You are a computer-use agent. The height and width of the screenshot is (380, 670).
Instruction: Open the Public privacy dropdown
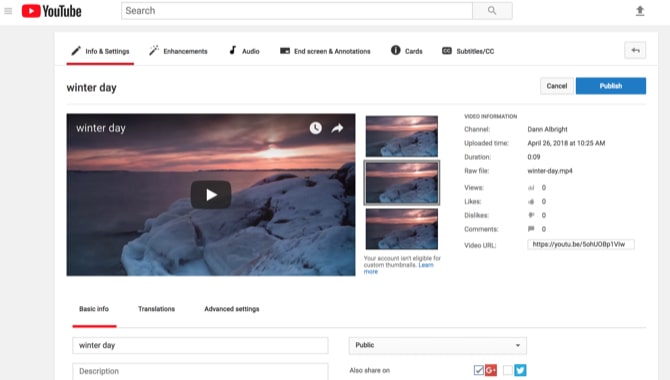click(x=438, y=345)
